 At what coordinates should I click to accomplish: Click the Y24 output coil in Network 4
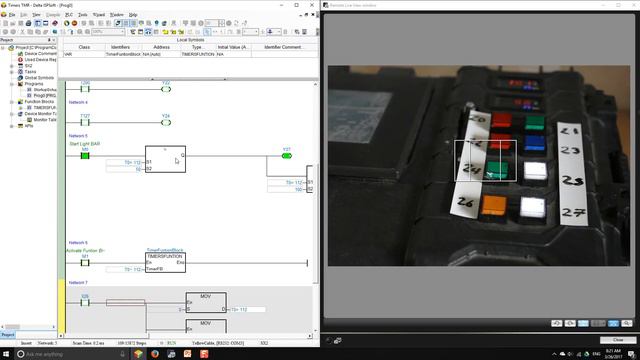[x=166, y=122]
